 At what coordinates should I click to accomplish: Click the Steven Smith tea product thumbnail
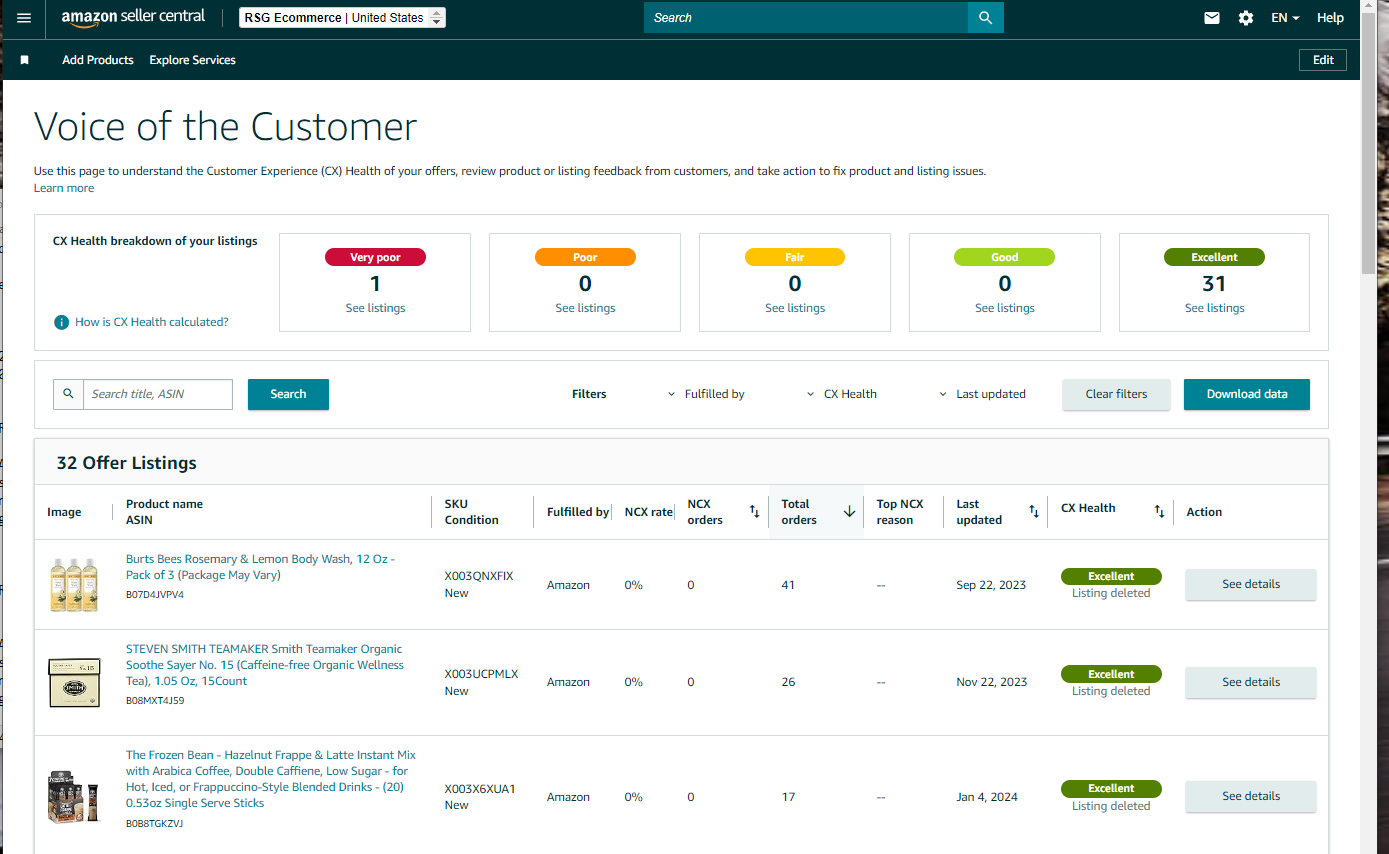click(x=74, y=682)
